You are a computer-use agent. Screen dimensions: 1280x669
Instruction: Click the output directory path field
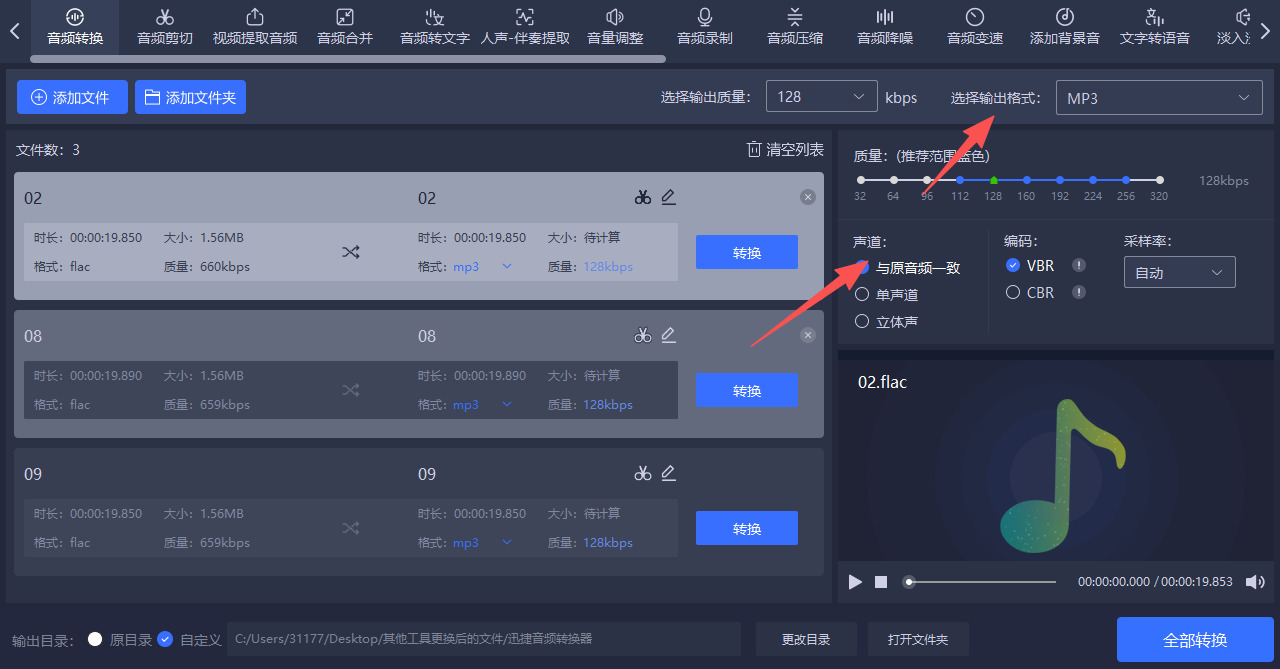click(x=484, y=639)
